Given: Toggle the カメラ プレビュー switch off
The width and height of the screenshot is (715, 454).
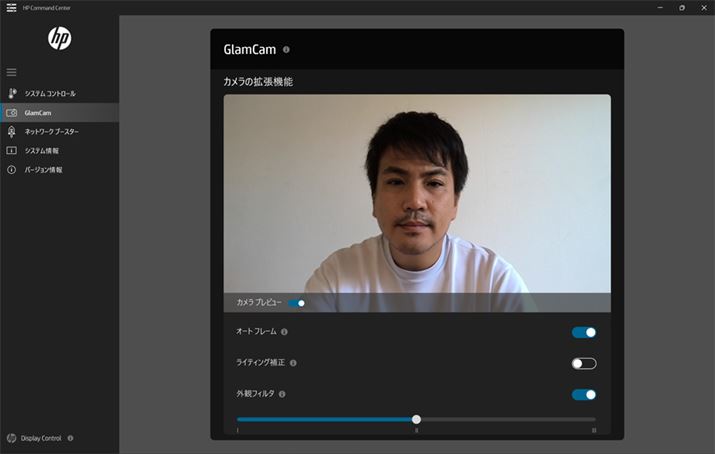Looking at the screenshot, I should tap(296, 302).
